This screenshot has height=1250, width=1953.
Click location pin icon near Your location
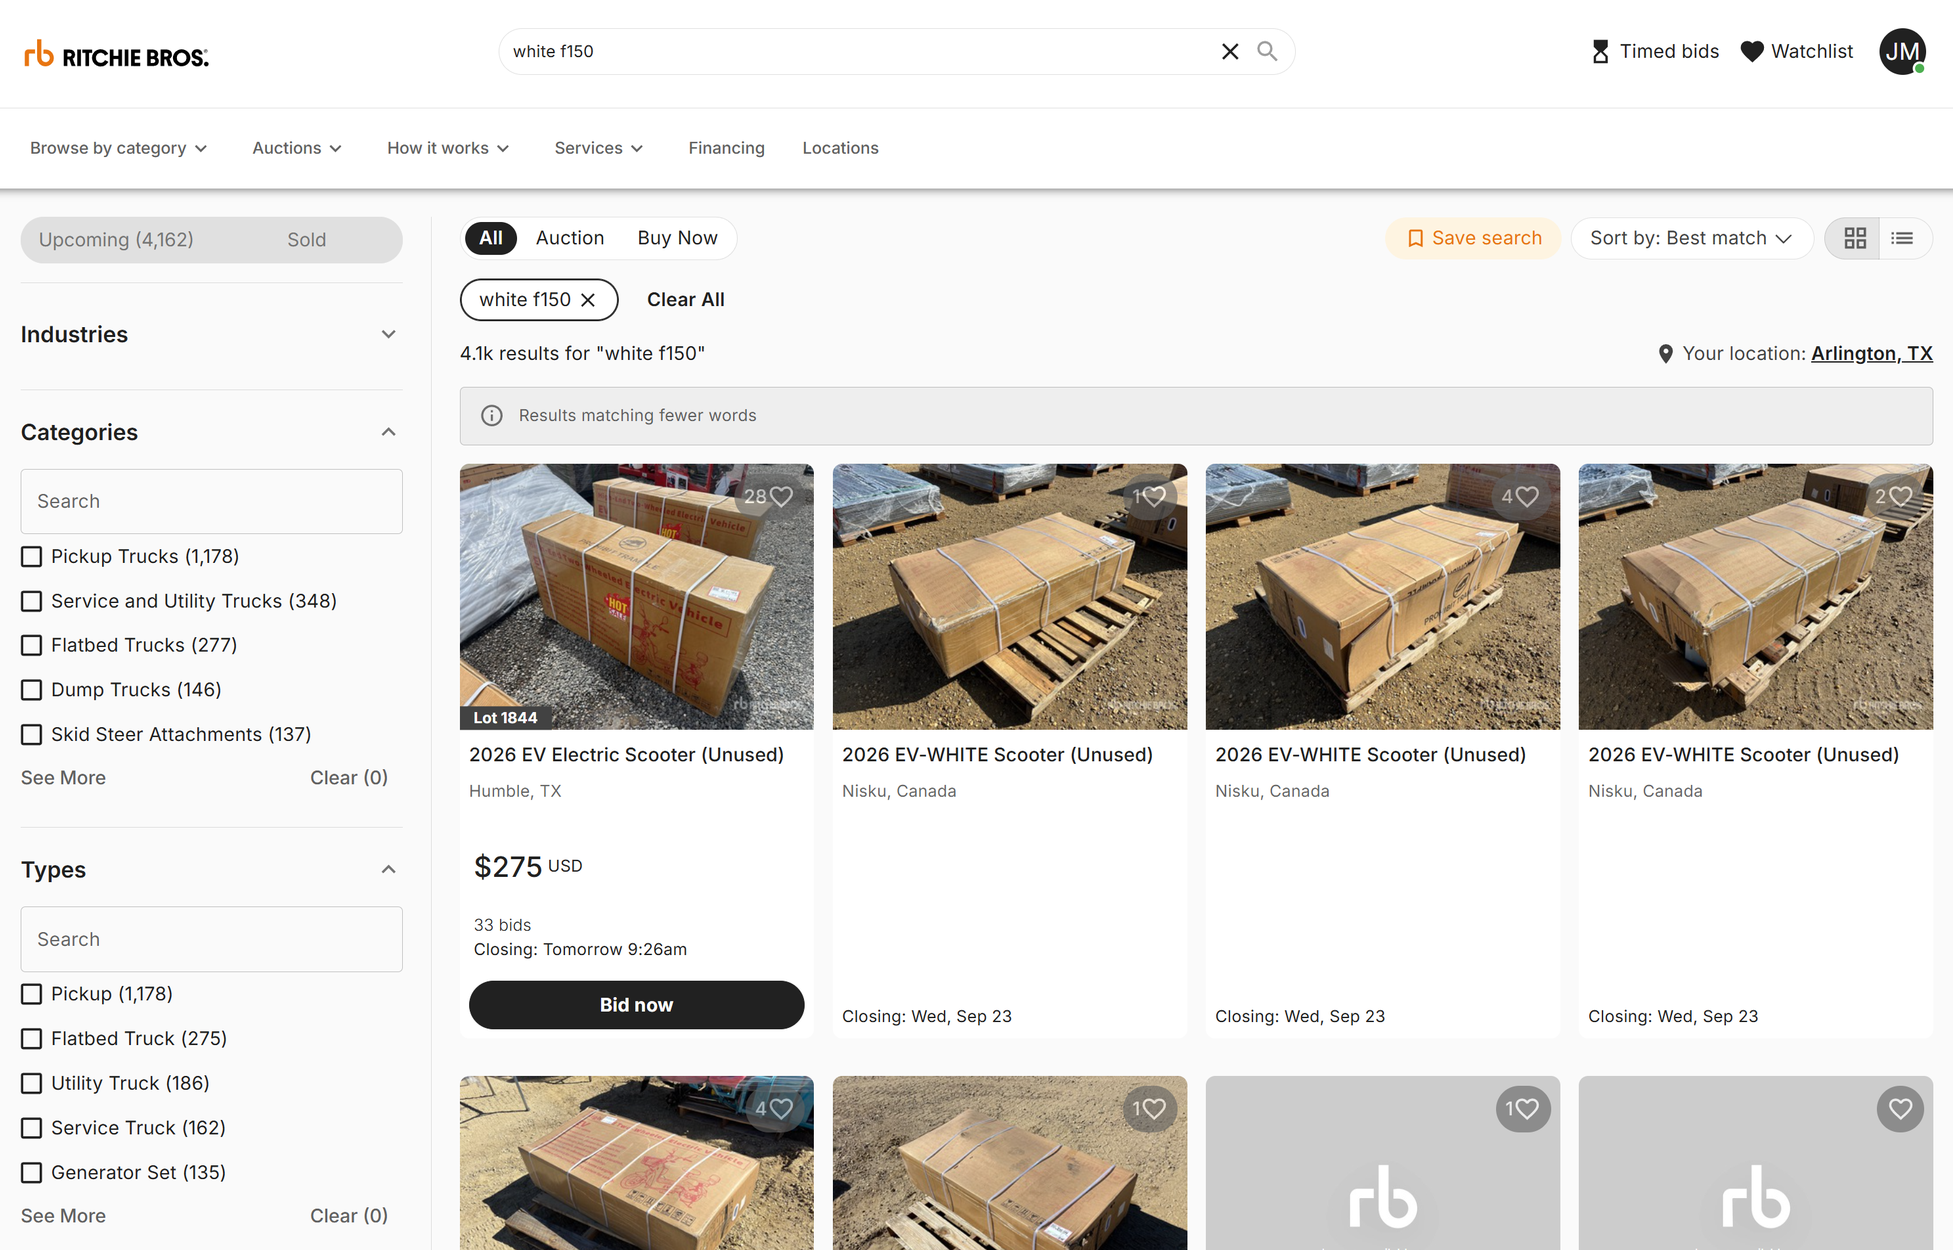[1665, 354]
